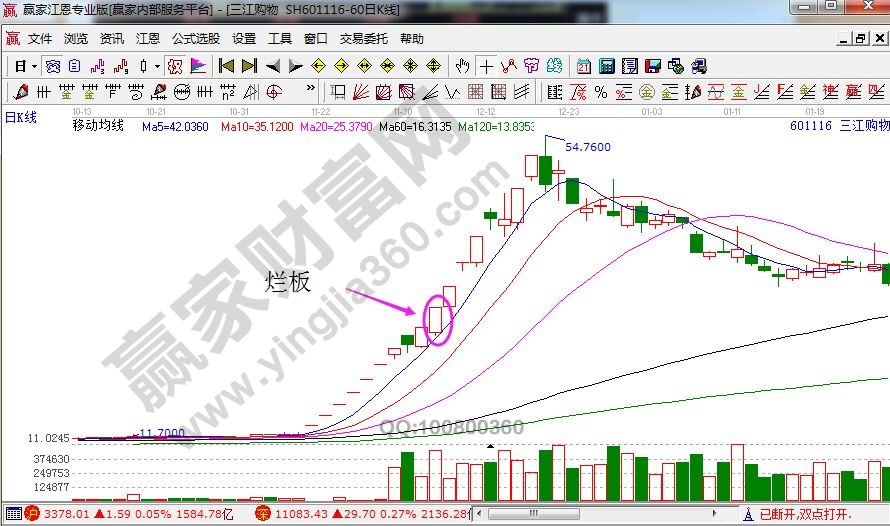Open the 公式选股 menu
890x526 pixels.
(x=195, y=39)
